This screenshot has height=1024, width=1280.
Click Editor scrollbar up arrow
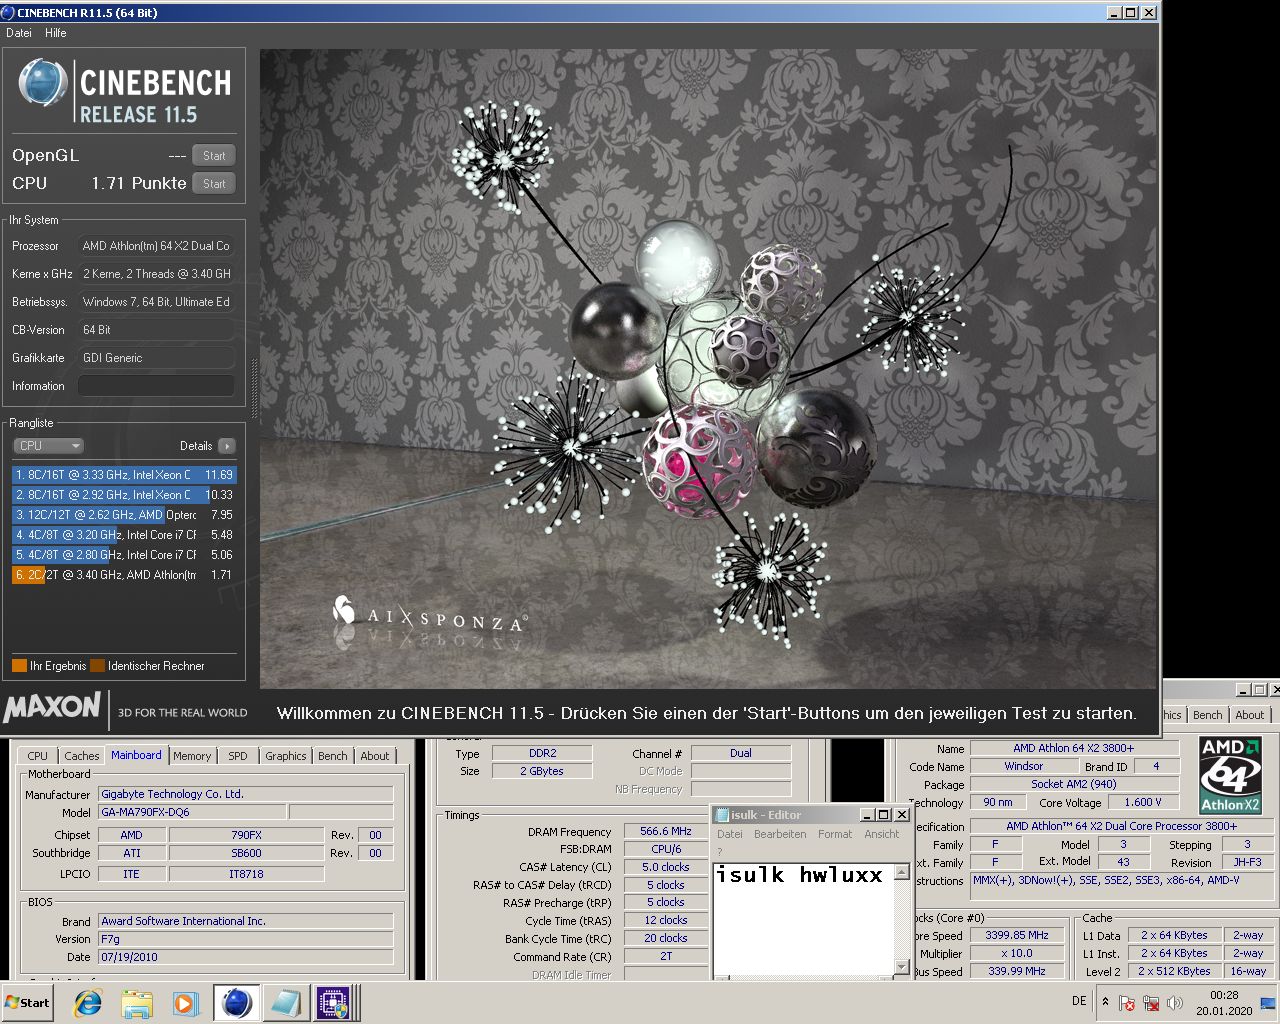pyautogui.click(x=901, y=872)
